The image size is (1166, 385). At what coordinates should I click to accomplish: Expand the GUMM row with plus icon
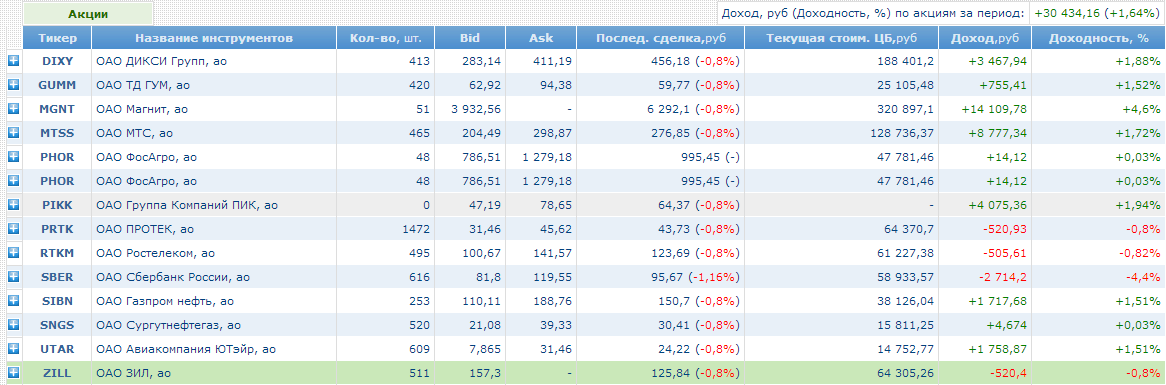tap(13, 85)
